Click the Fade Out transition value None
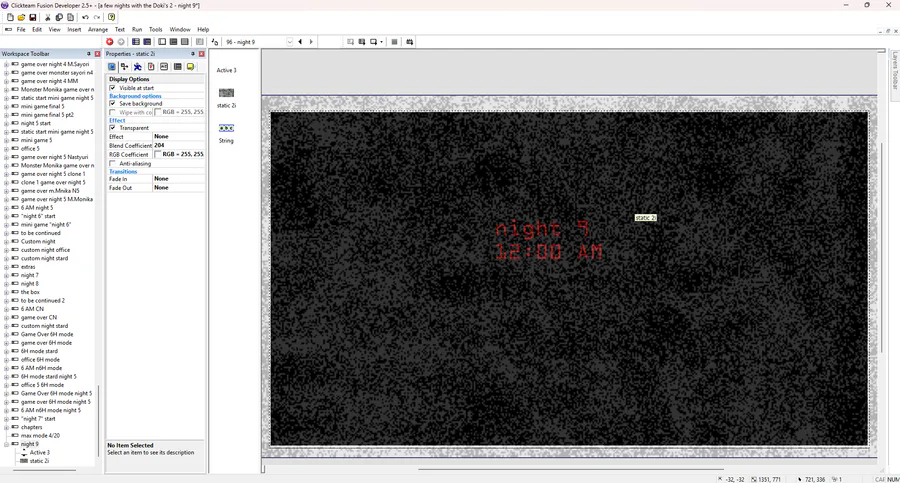Image resolution: width=900 pixels, height=483 pixels. tap(179, 187)
